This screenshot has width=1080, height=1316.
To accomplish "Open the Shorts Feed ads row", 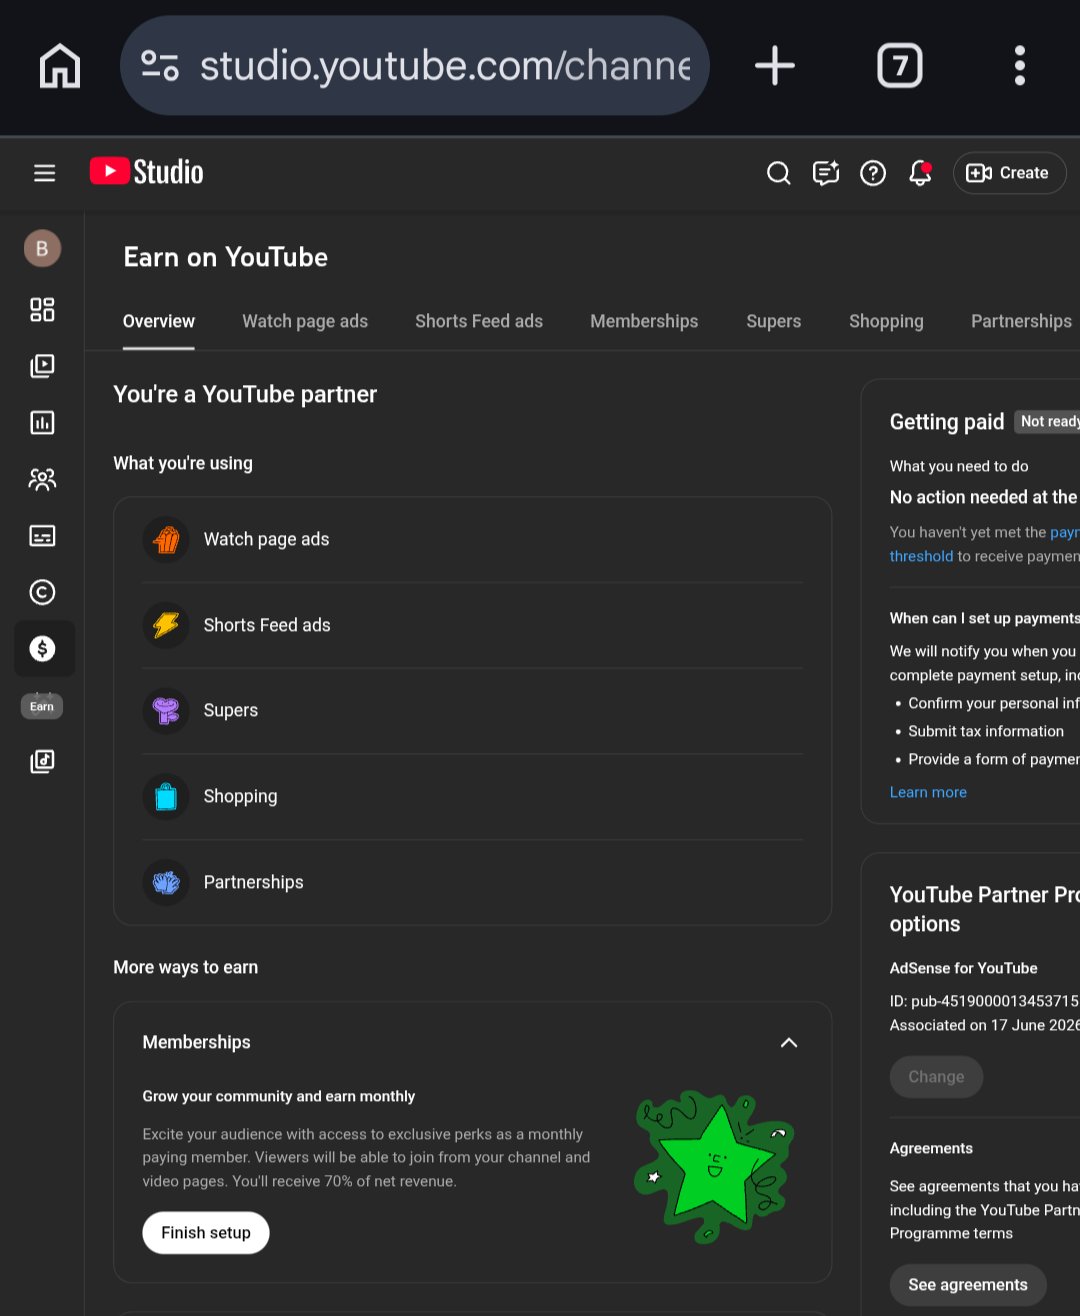I will 473,625.
